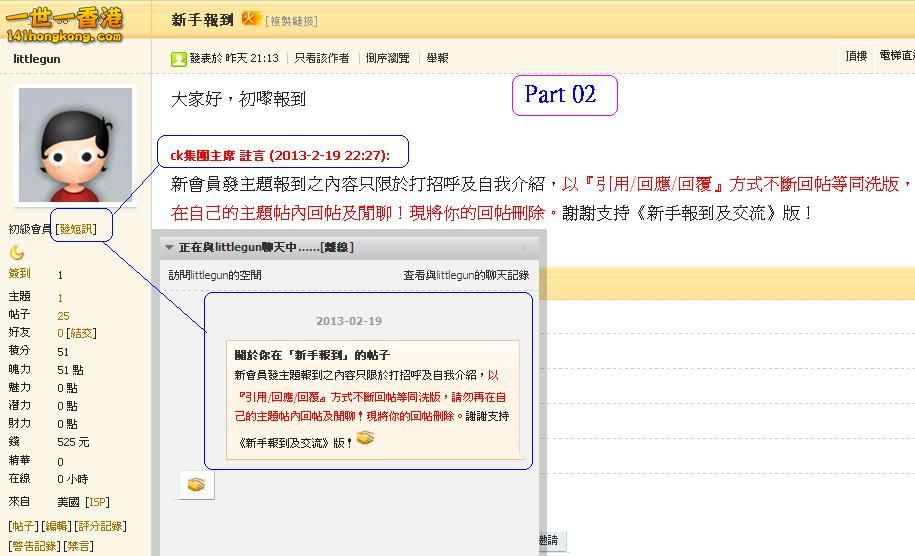Click 只看該作者 to filter by author
This screenshot has height=556, width=915.
point(322,58)
